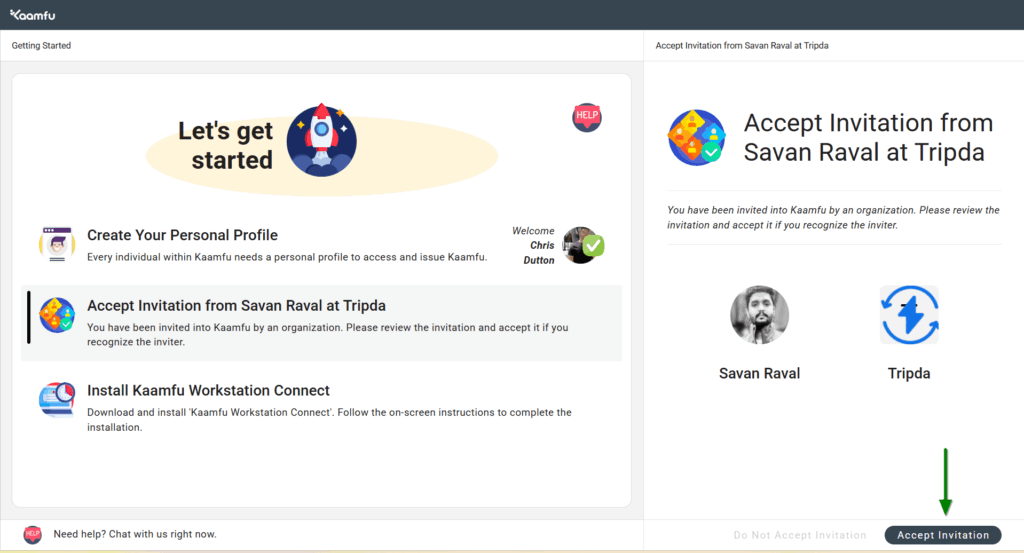Image resolution: width=1024 pixels, height=553 pixels.
Task: Click the green checkmark on Chris Dutton's avatar
Action: click(593, 245)
